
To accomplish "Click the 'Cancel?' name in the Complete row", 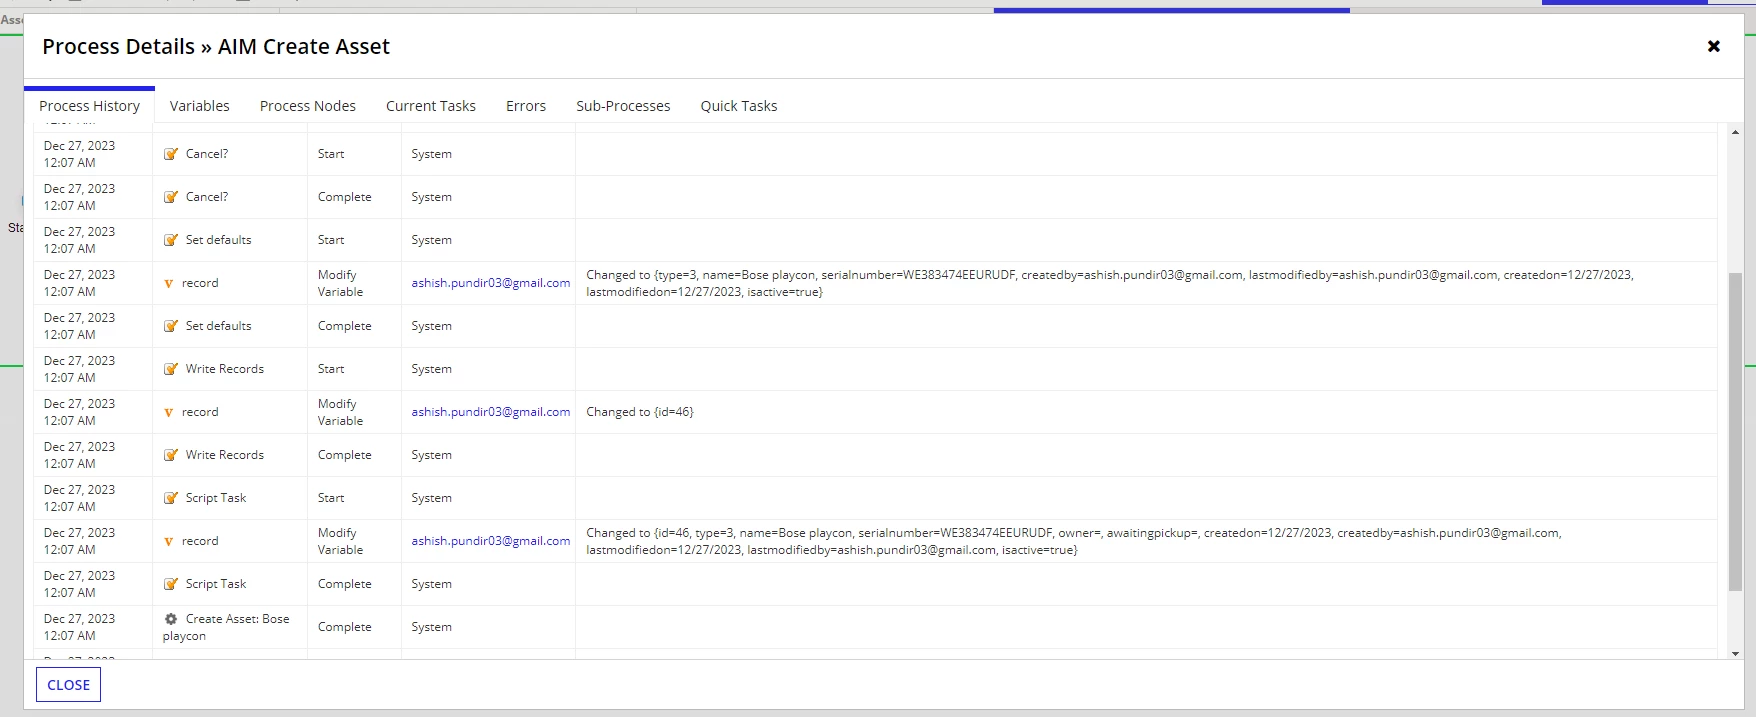I will (207, 197).
